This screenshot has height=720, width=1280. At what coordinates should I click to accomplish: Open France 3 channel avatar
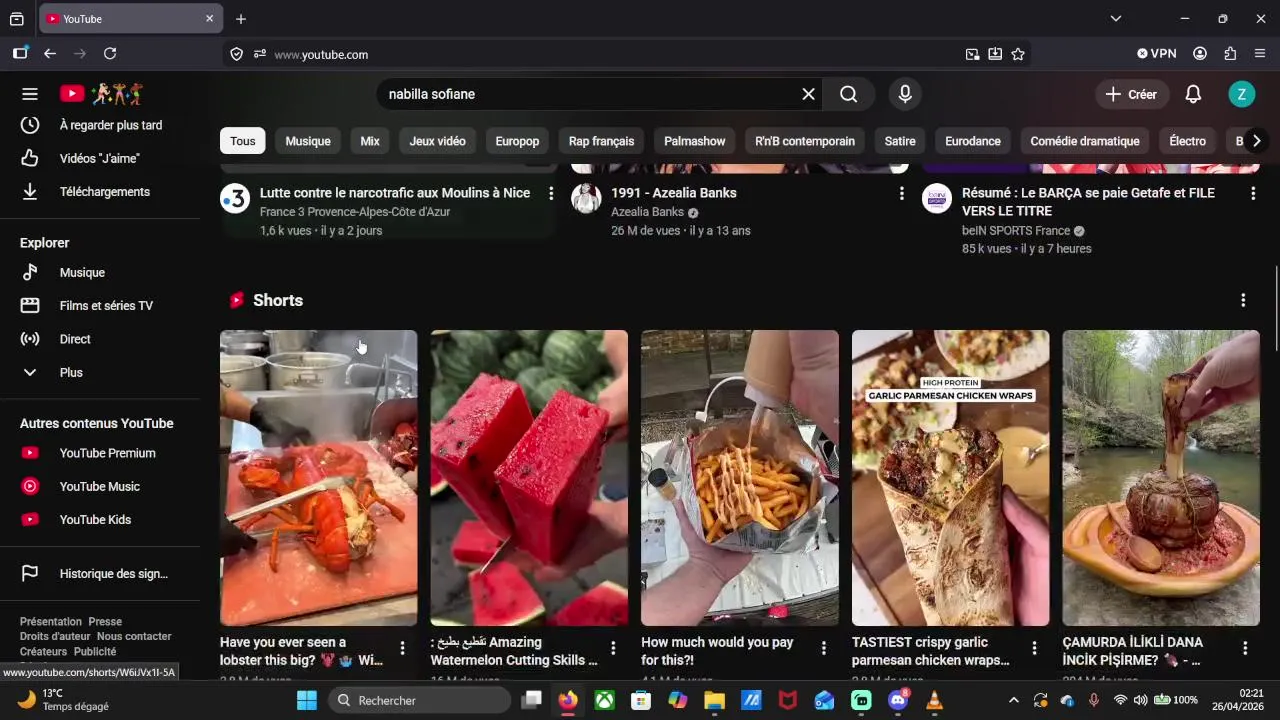(x=235, y=198)
